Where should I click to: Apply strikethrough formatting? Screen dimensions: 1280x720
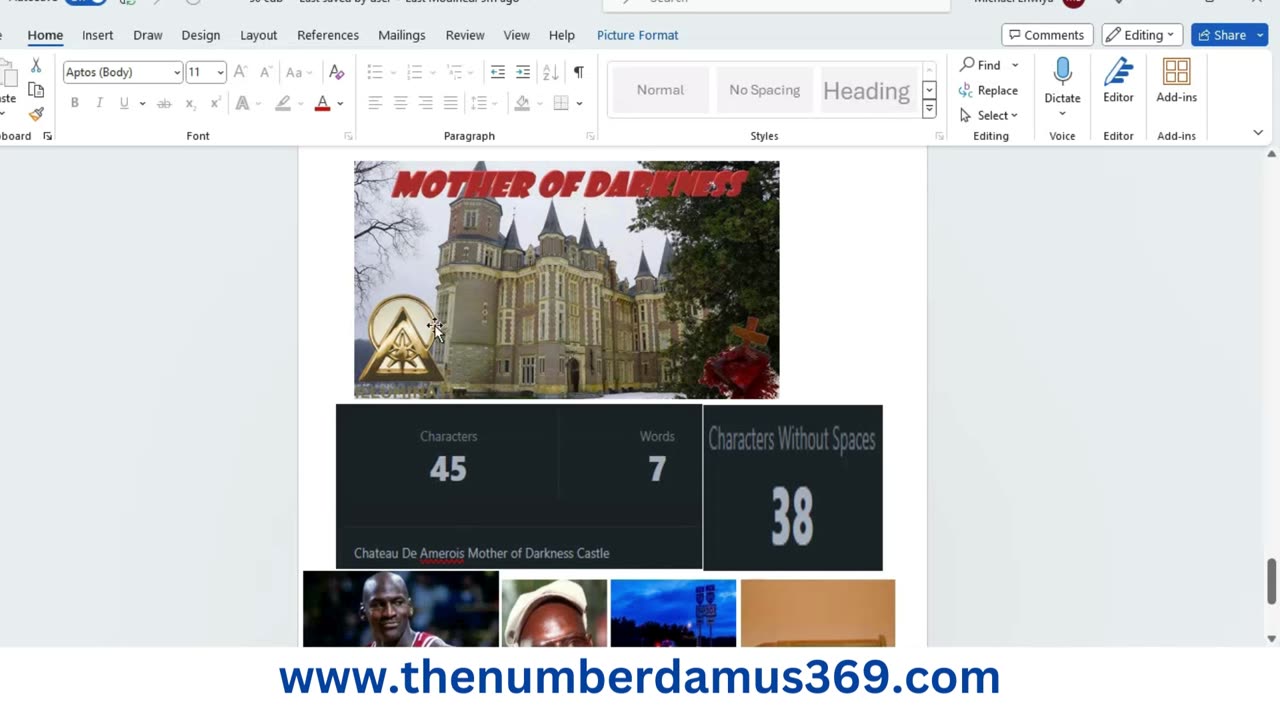point(164,103)
